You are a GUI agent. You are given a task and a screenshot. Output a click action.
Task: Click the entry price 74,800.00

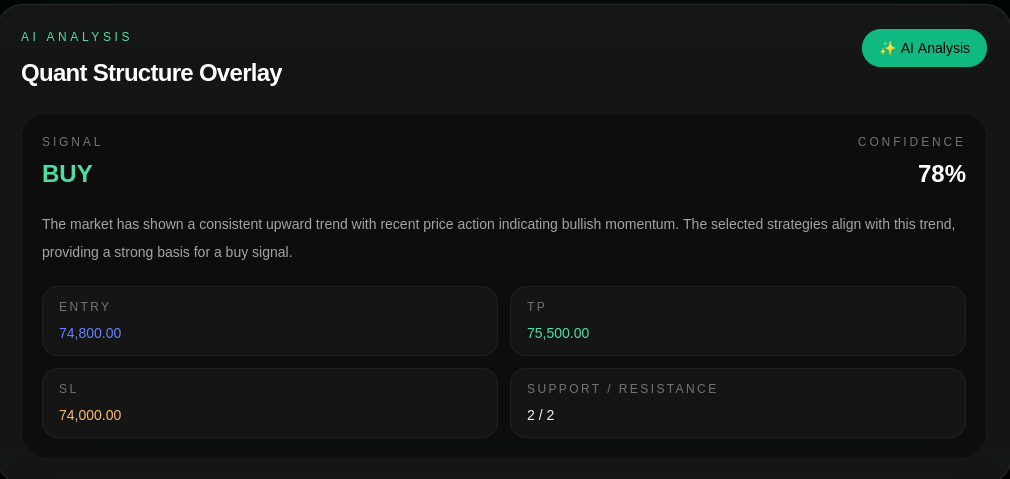click(x=90, y=333)
